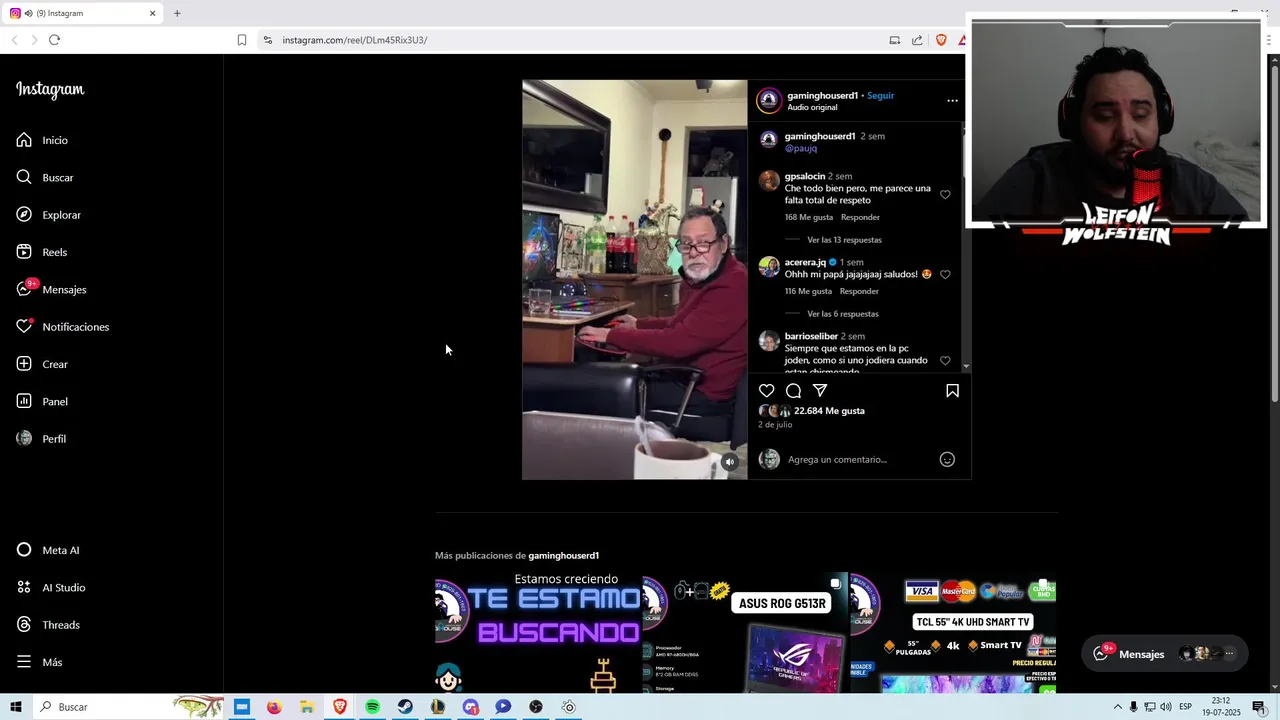Viewport: 1280px width, 720px height.
Task: Click the comments panel scrollbar down arrow
Action: (x=965, y=367)
